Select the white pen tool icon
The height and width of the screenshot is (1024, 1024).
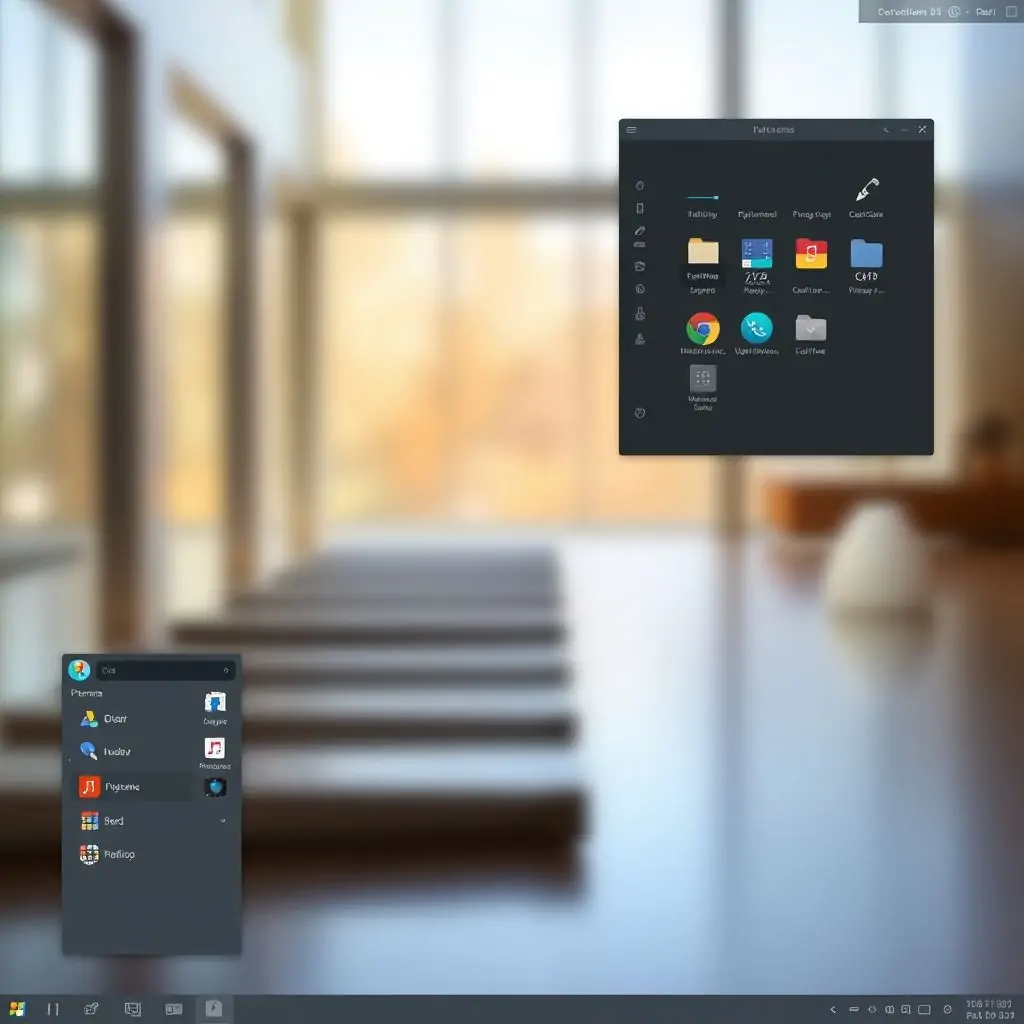(x=866, y=189)
